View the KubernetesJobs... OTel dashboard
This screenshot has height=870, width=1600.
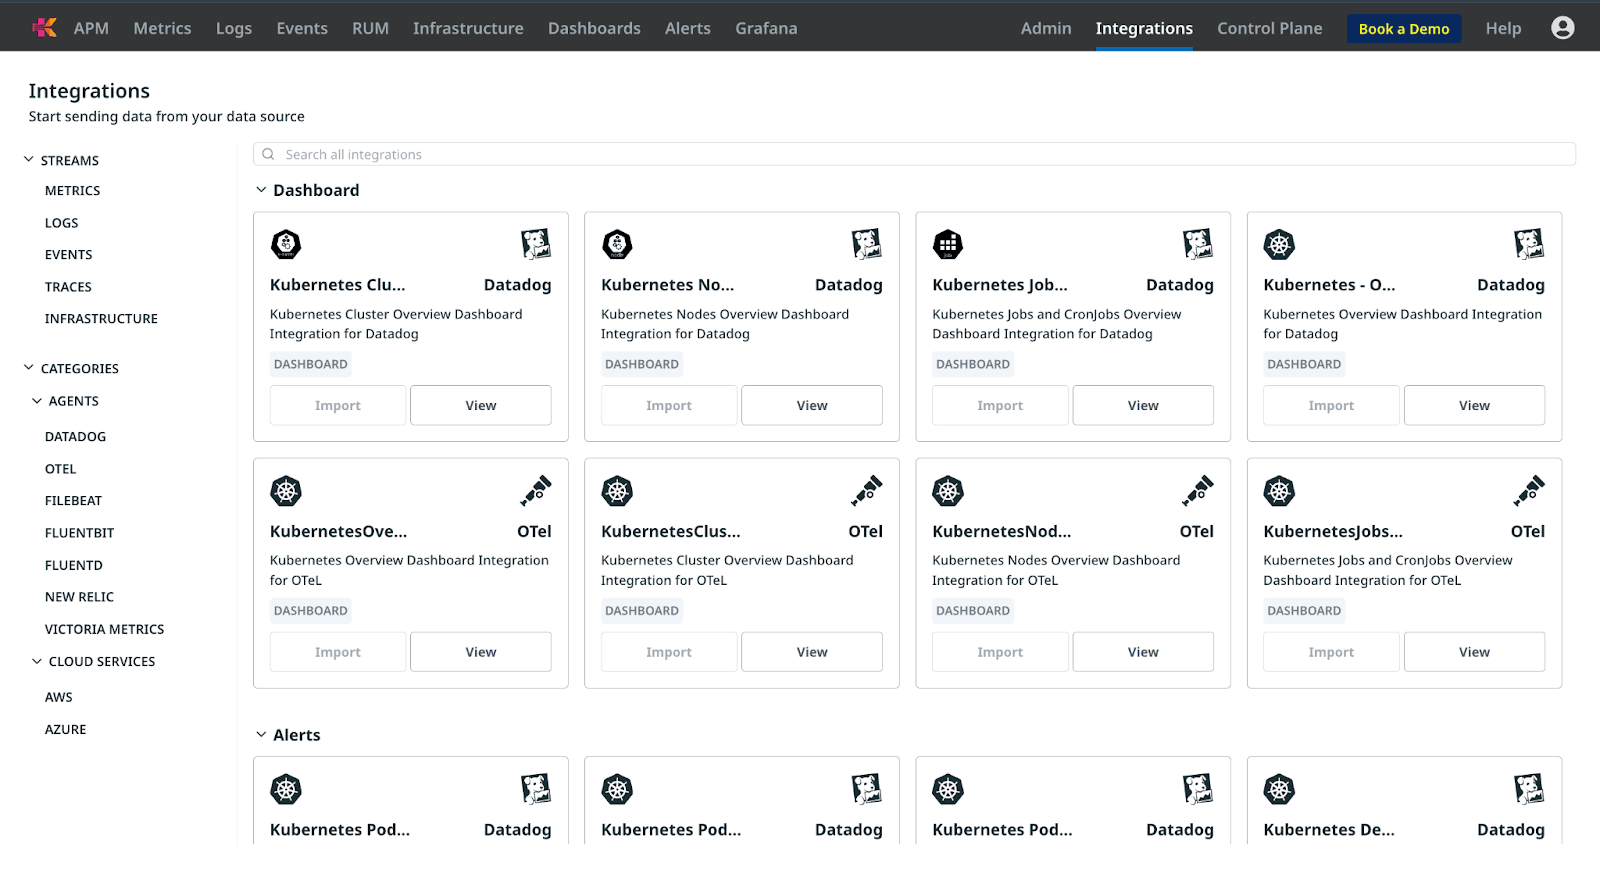tap(1474, 652)
